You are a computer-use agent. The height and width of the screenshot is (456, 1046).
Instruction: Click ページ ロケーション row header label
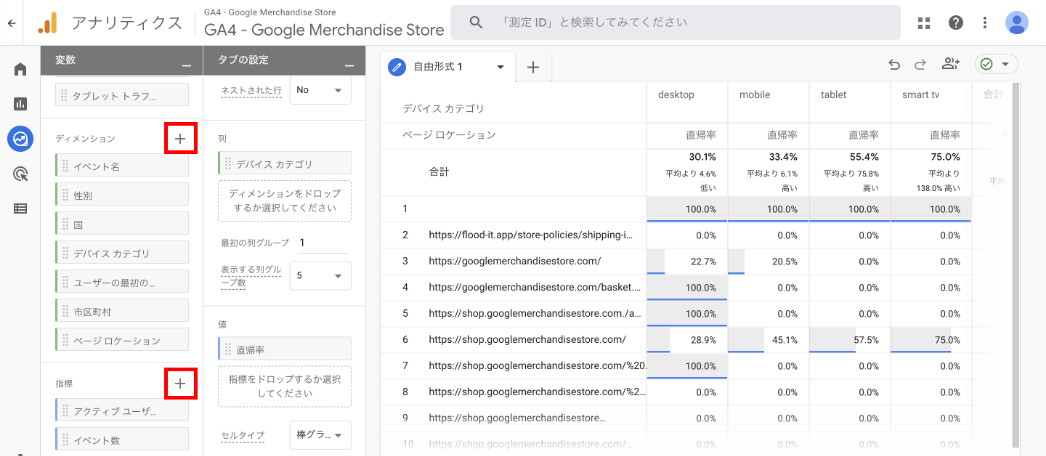tap(450, 135)
